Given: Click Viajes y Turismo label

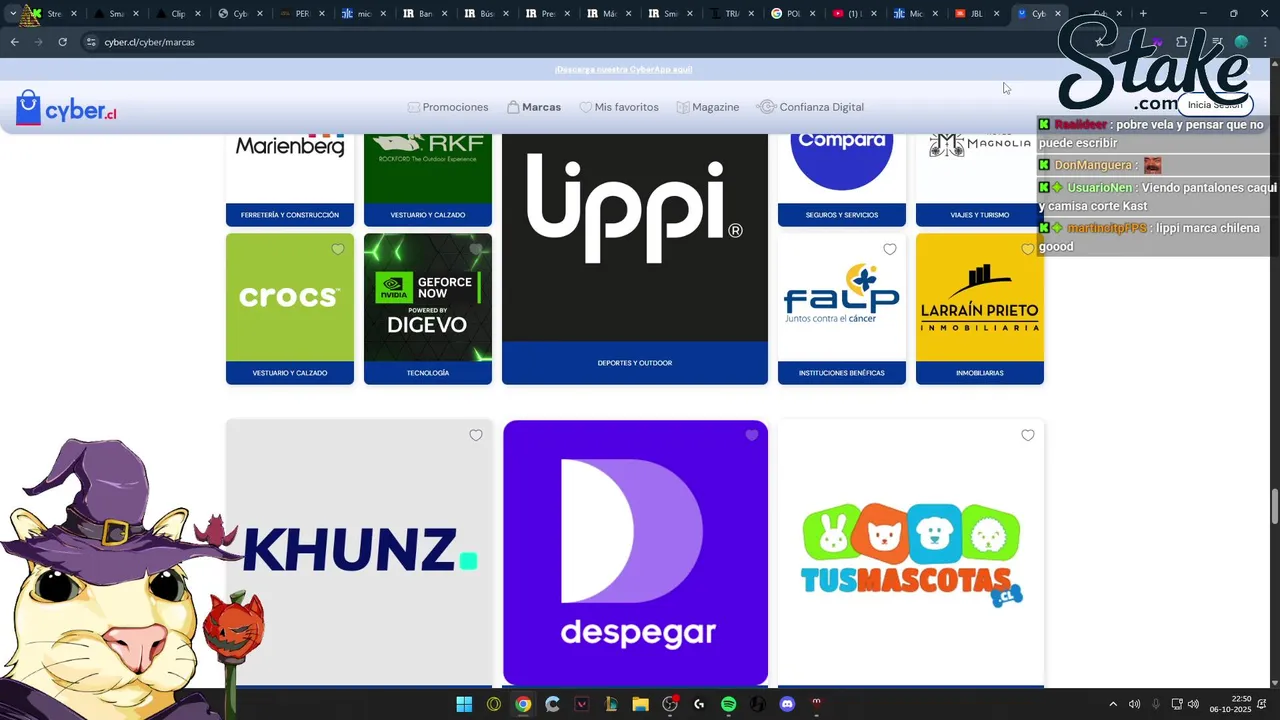Looking at the screenshot, I should point(980,215).
